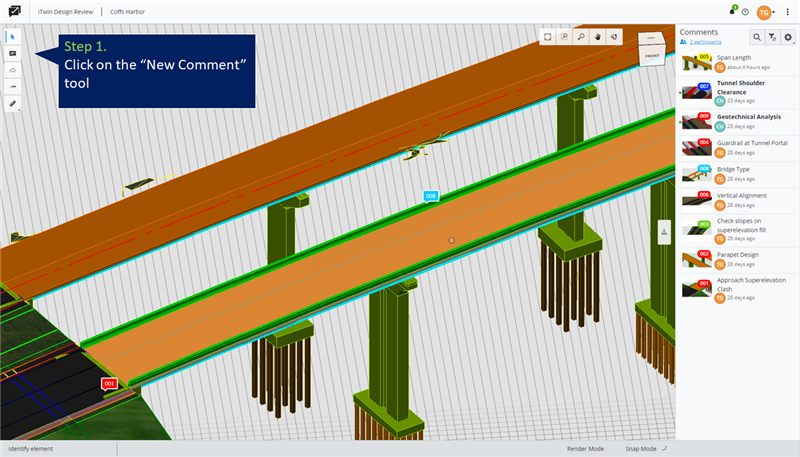Choose the Measure ruler tool

(x=13, y=104)
